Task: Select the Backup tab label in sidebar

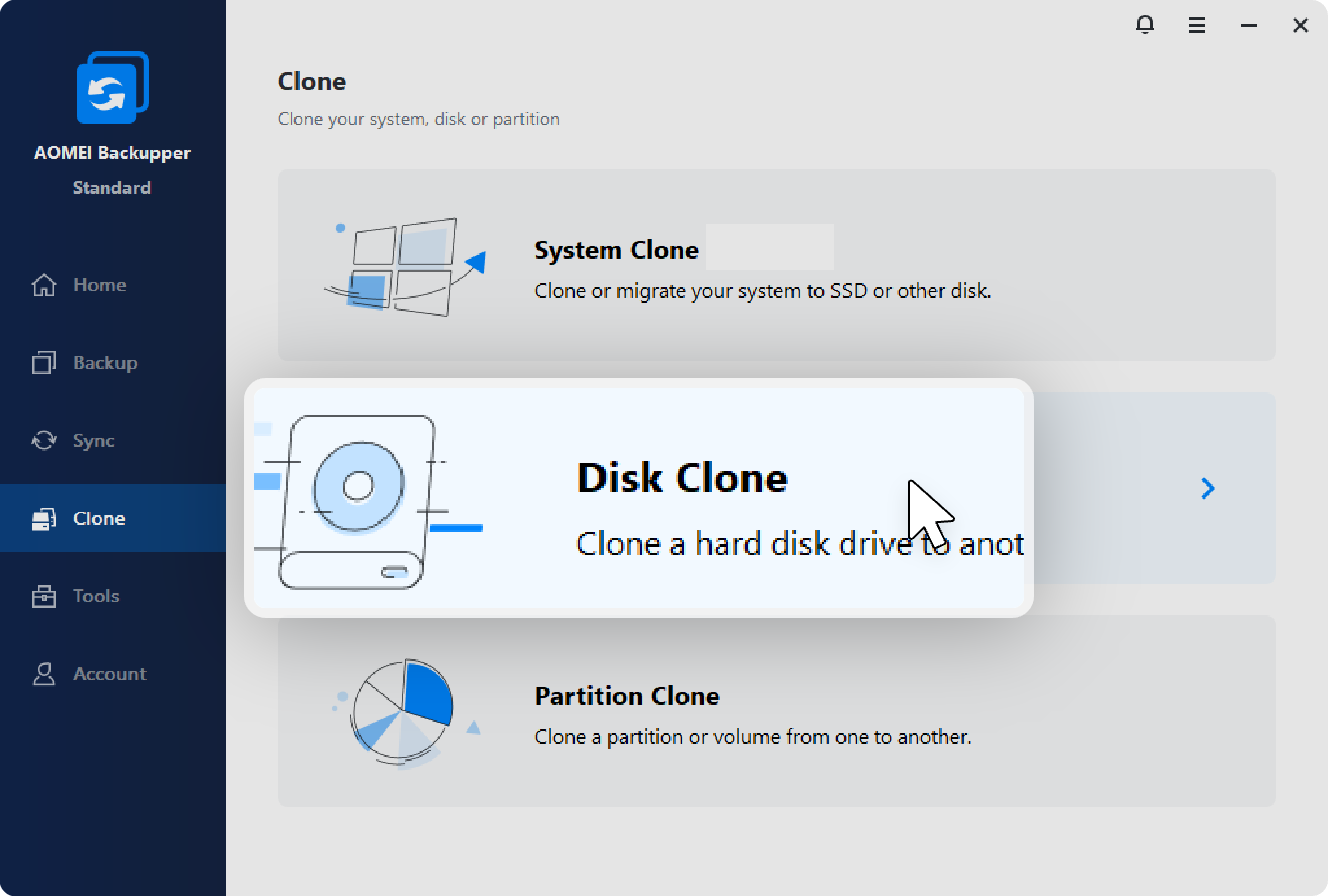Action: (105, 363)
